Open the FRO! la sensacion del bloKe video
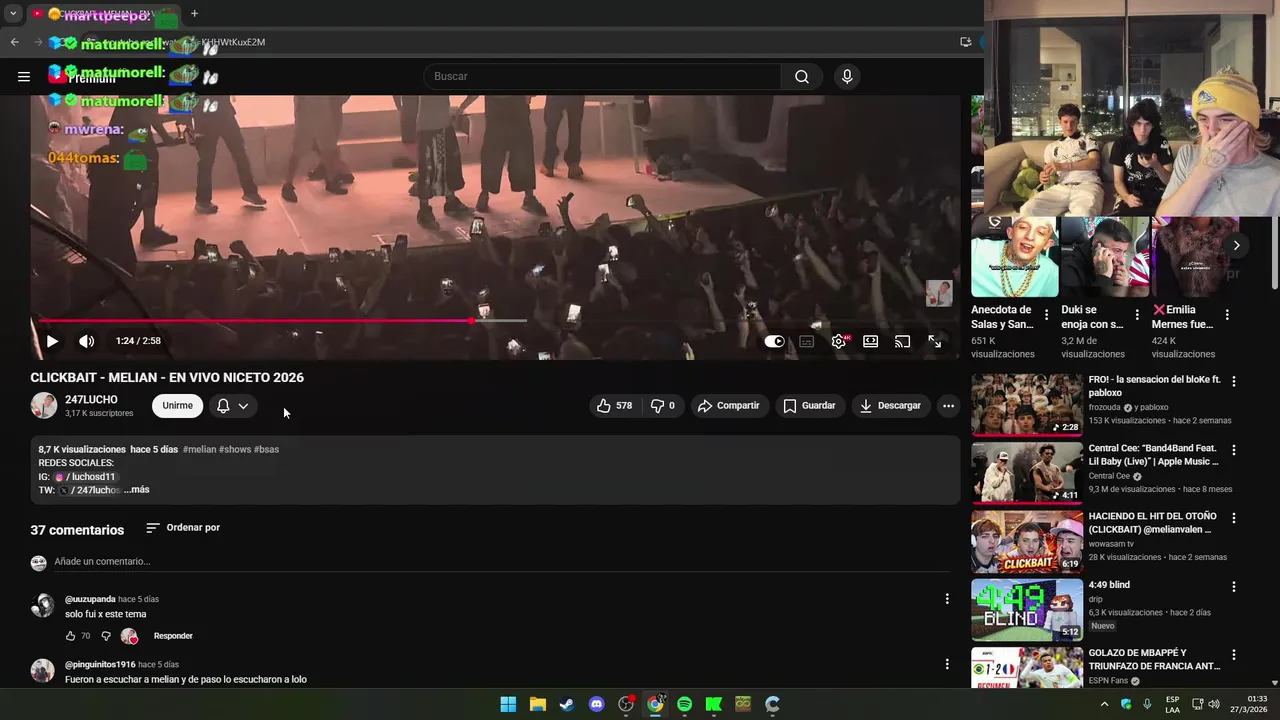The image size is (1280, 720). [x=1027, y=405]
